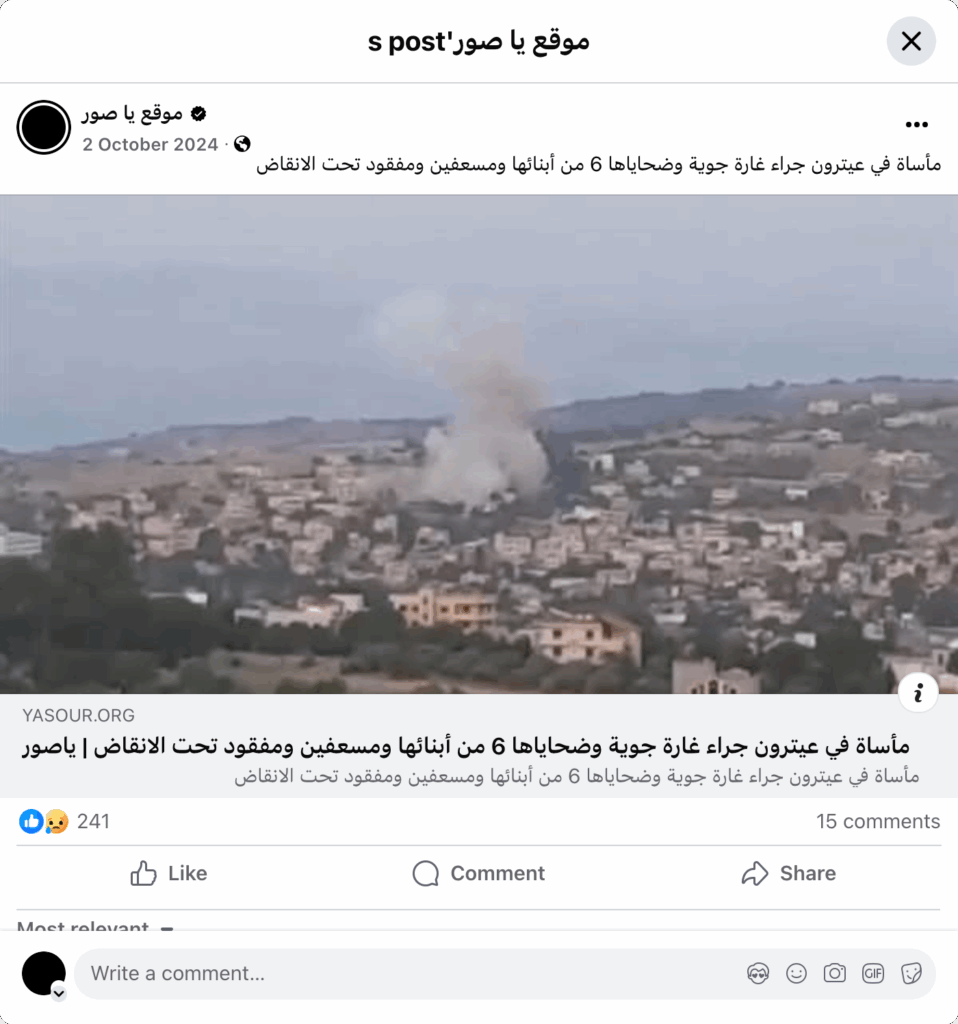This screenshot has width=958, height=1024.
Task: Like this post
Action: coord(168,873)
